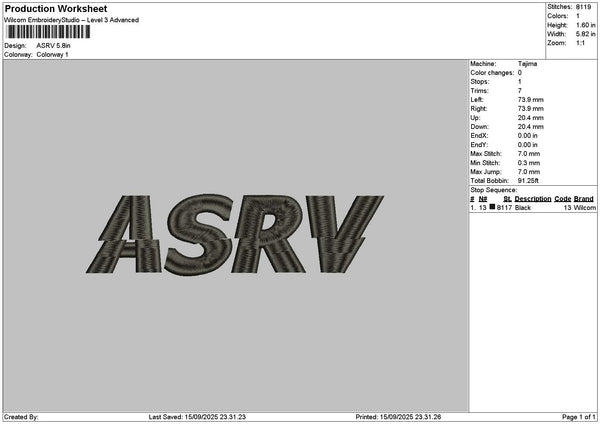Click the Production Worksheet title

click(50, 8)
